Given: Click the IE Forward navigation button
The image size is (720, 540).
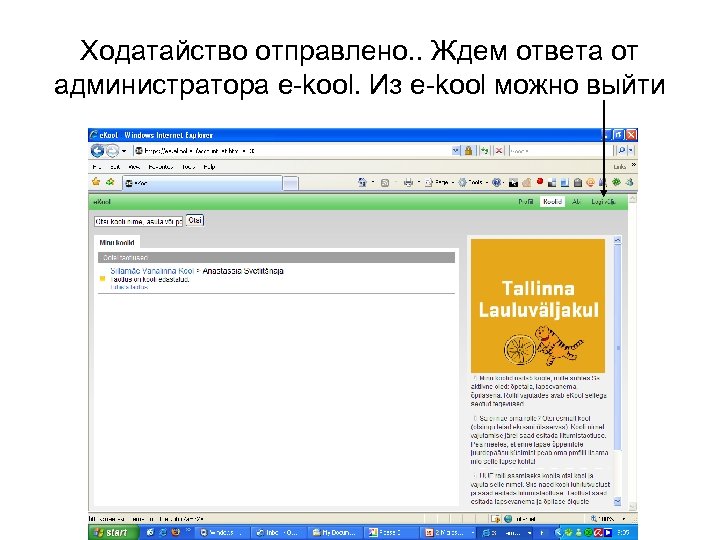Looking at the screenshot, I should tap(112, 151).
